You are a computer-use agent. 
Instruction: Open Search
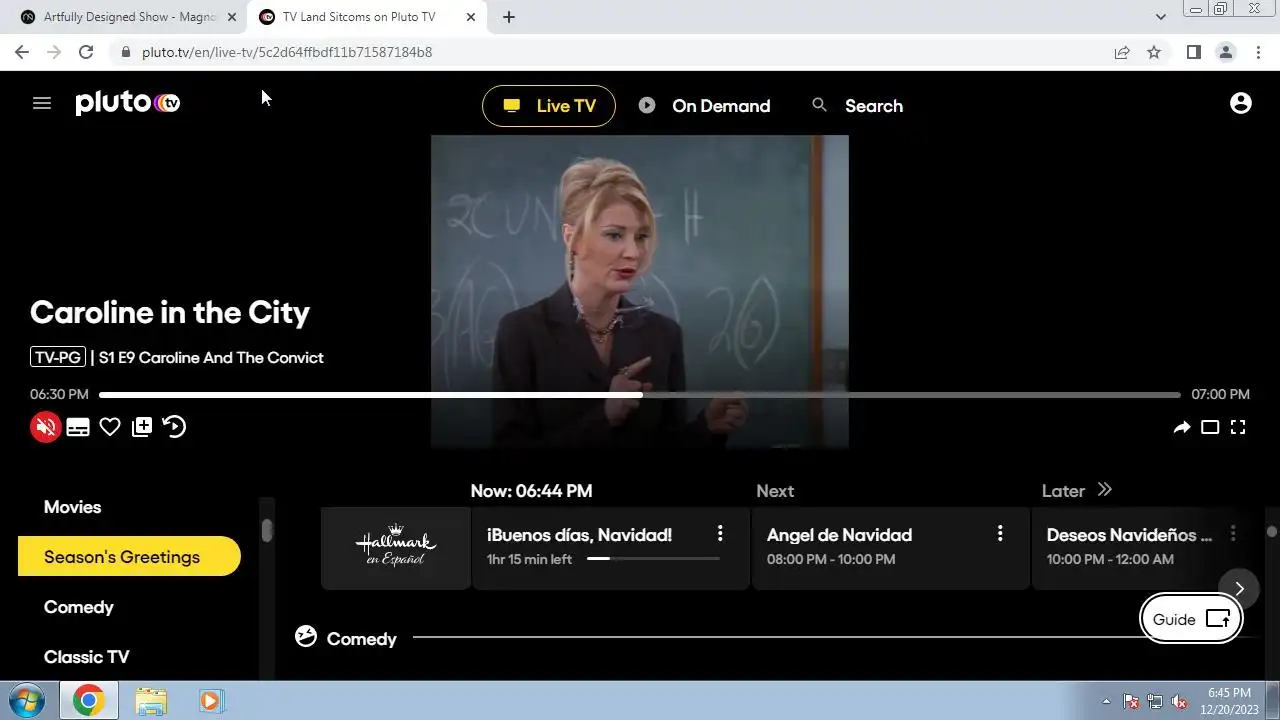click(x=857, y=106)
